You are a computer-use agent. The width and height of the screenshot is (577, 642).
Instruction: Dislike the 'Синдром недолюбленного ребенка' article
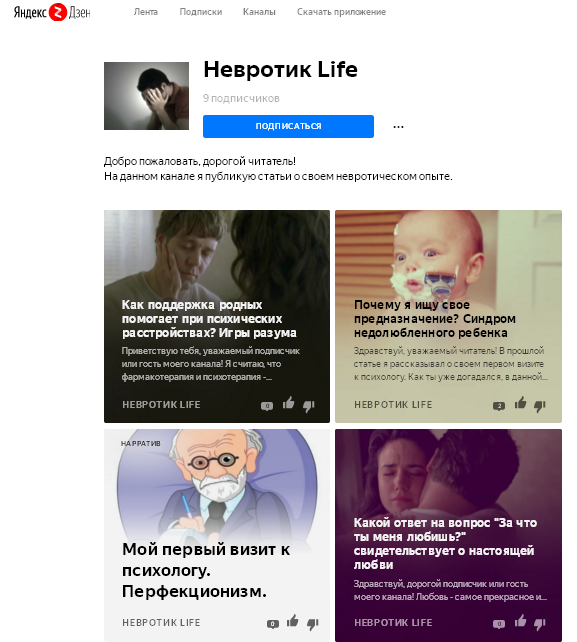[540, 406]
